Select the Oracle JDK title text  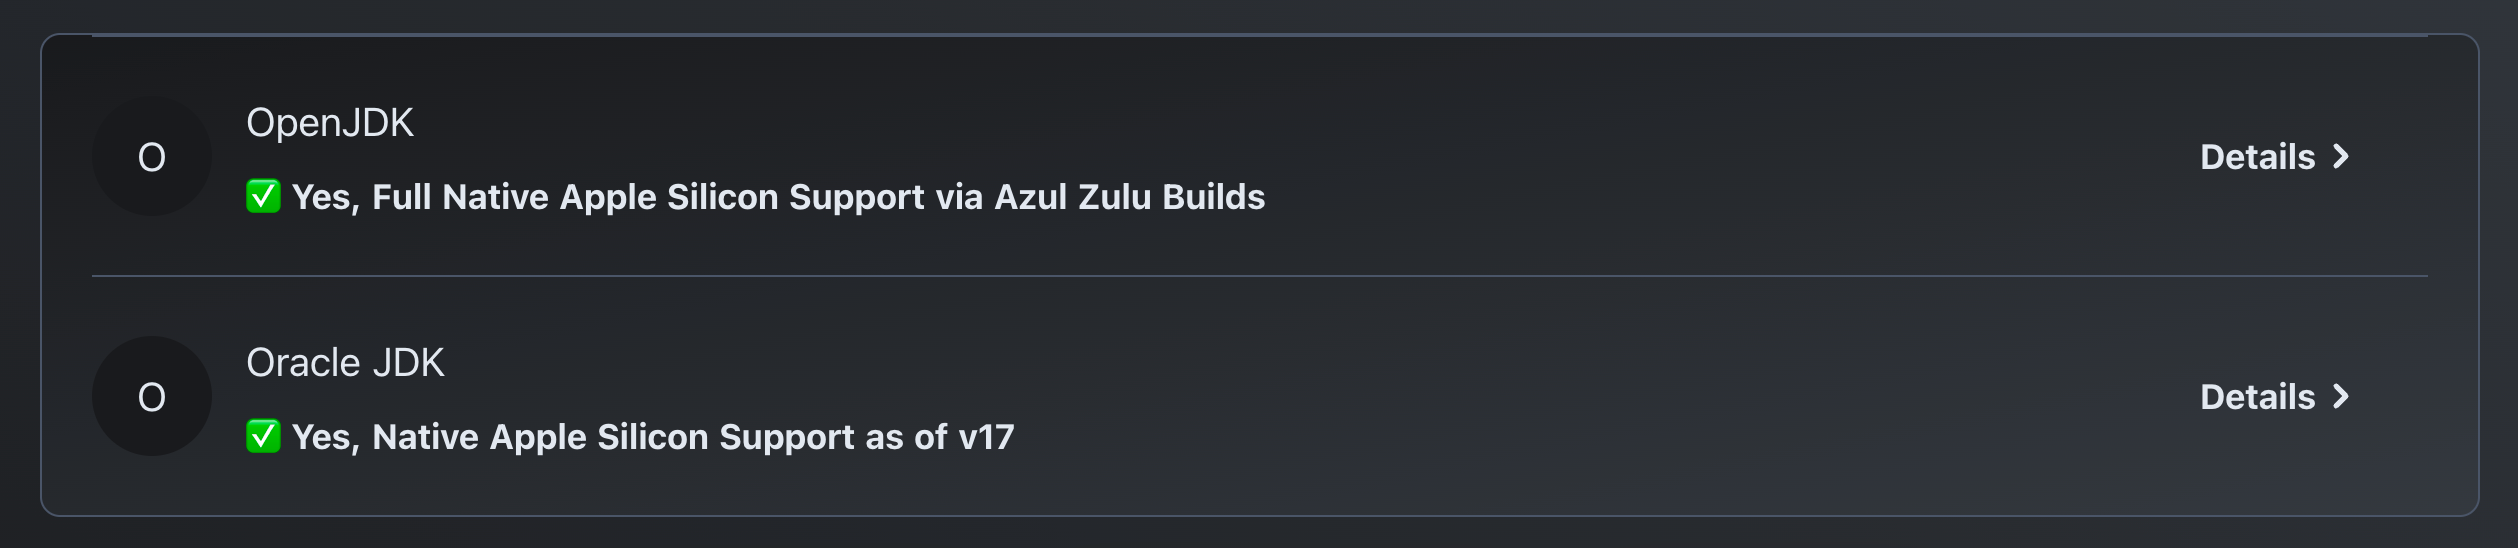point(345,363)
